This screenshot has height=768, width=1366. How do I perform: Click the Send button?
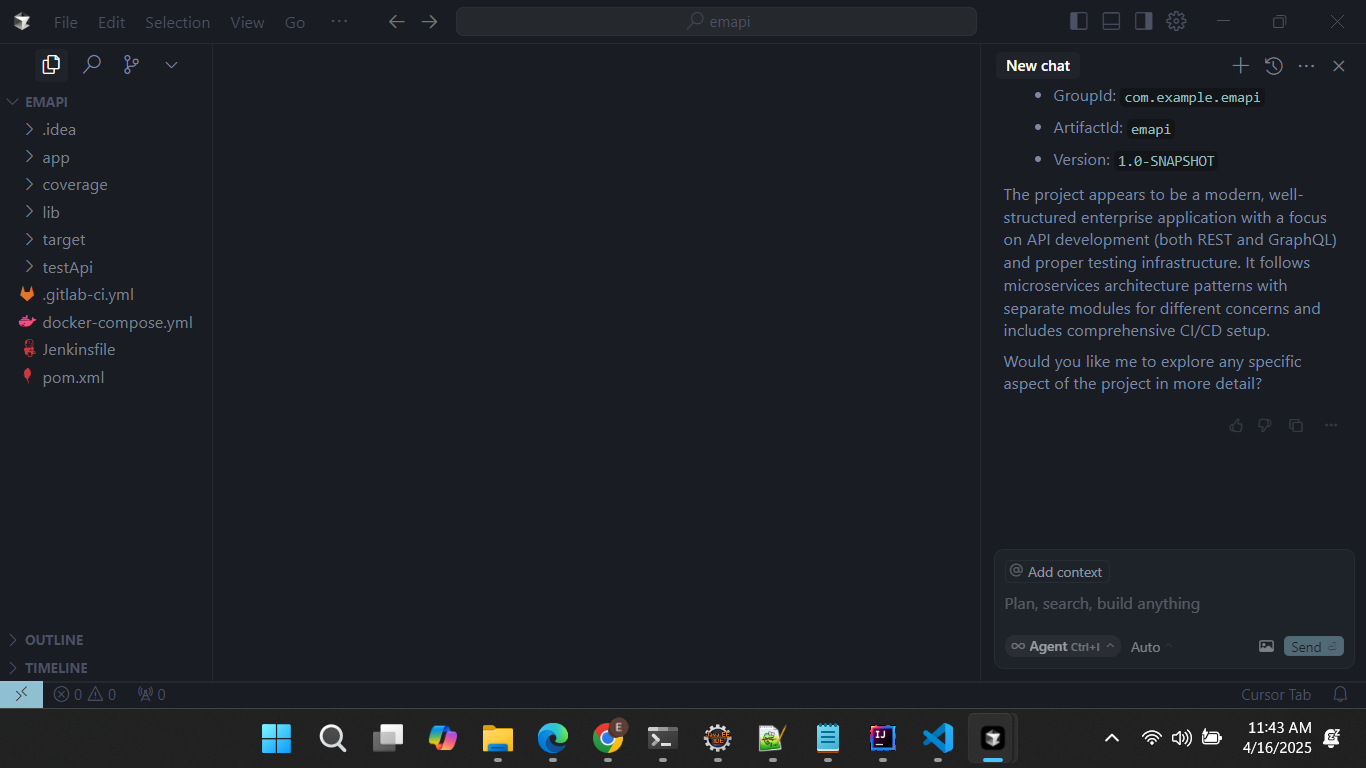pyautogui.click(x=1314, y=647)
